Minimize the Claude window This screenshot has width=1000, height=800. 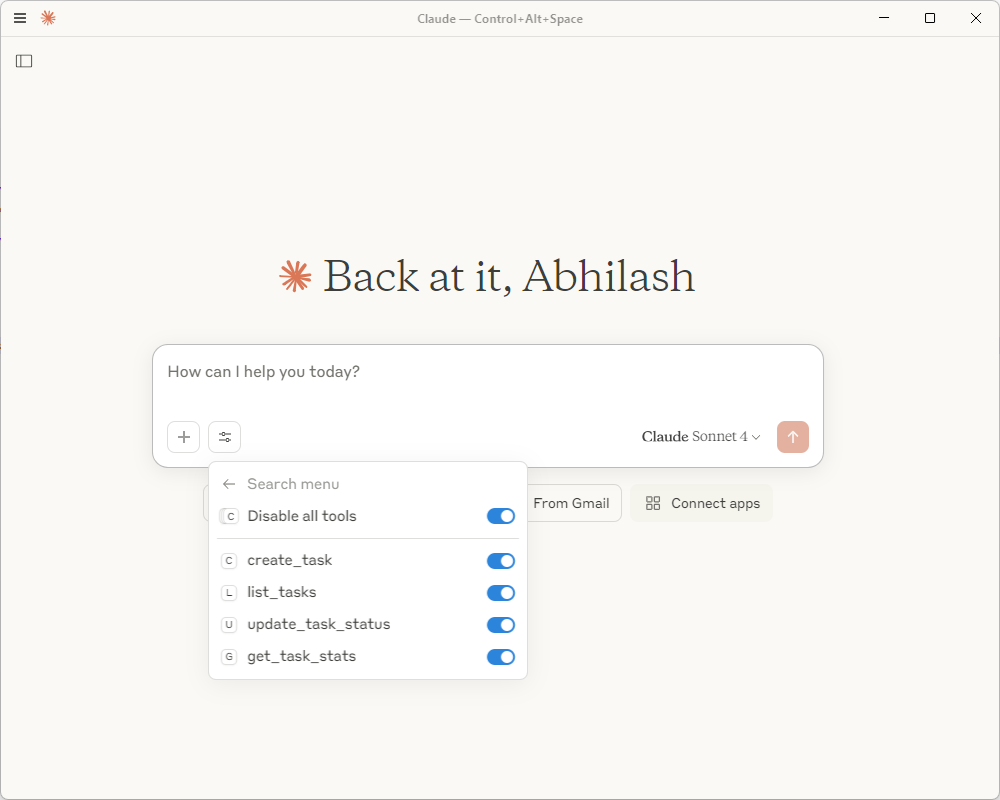pyautogui.click(x=884, y=18)
